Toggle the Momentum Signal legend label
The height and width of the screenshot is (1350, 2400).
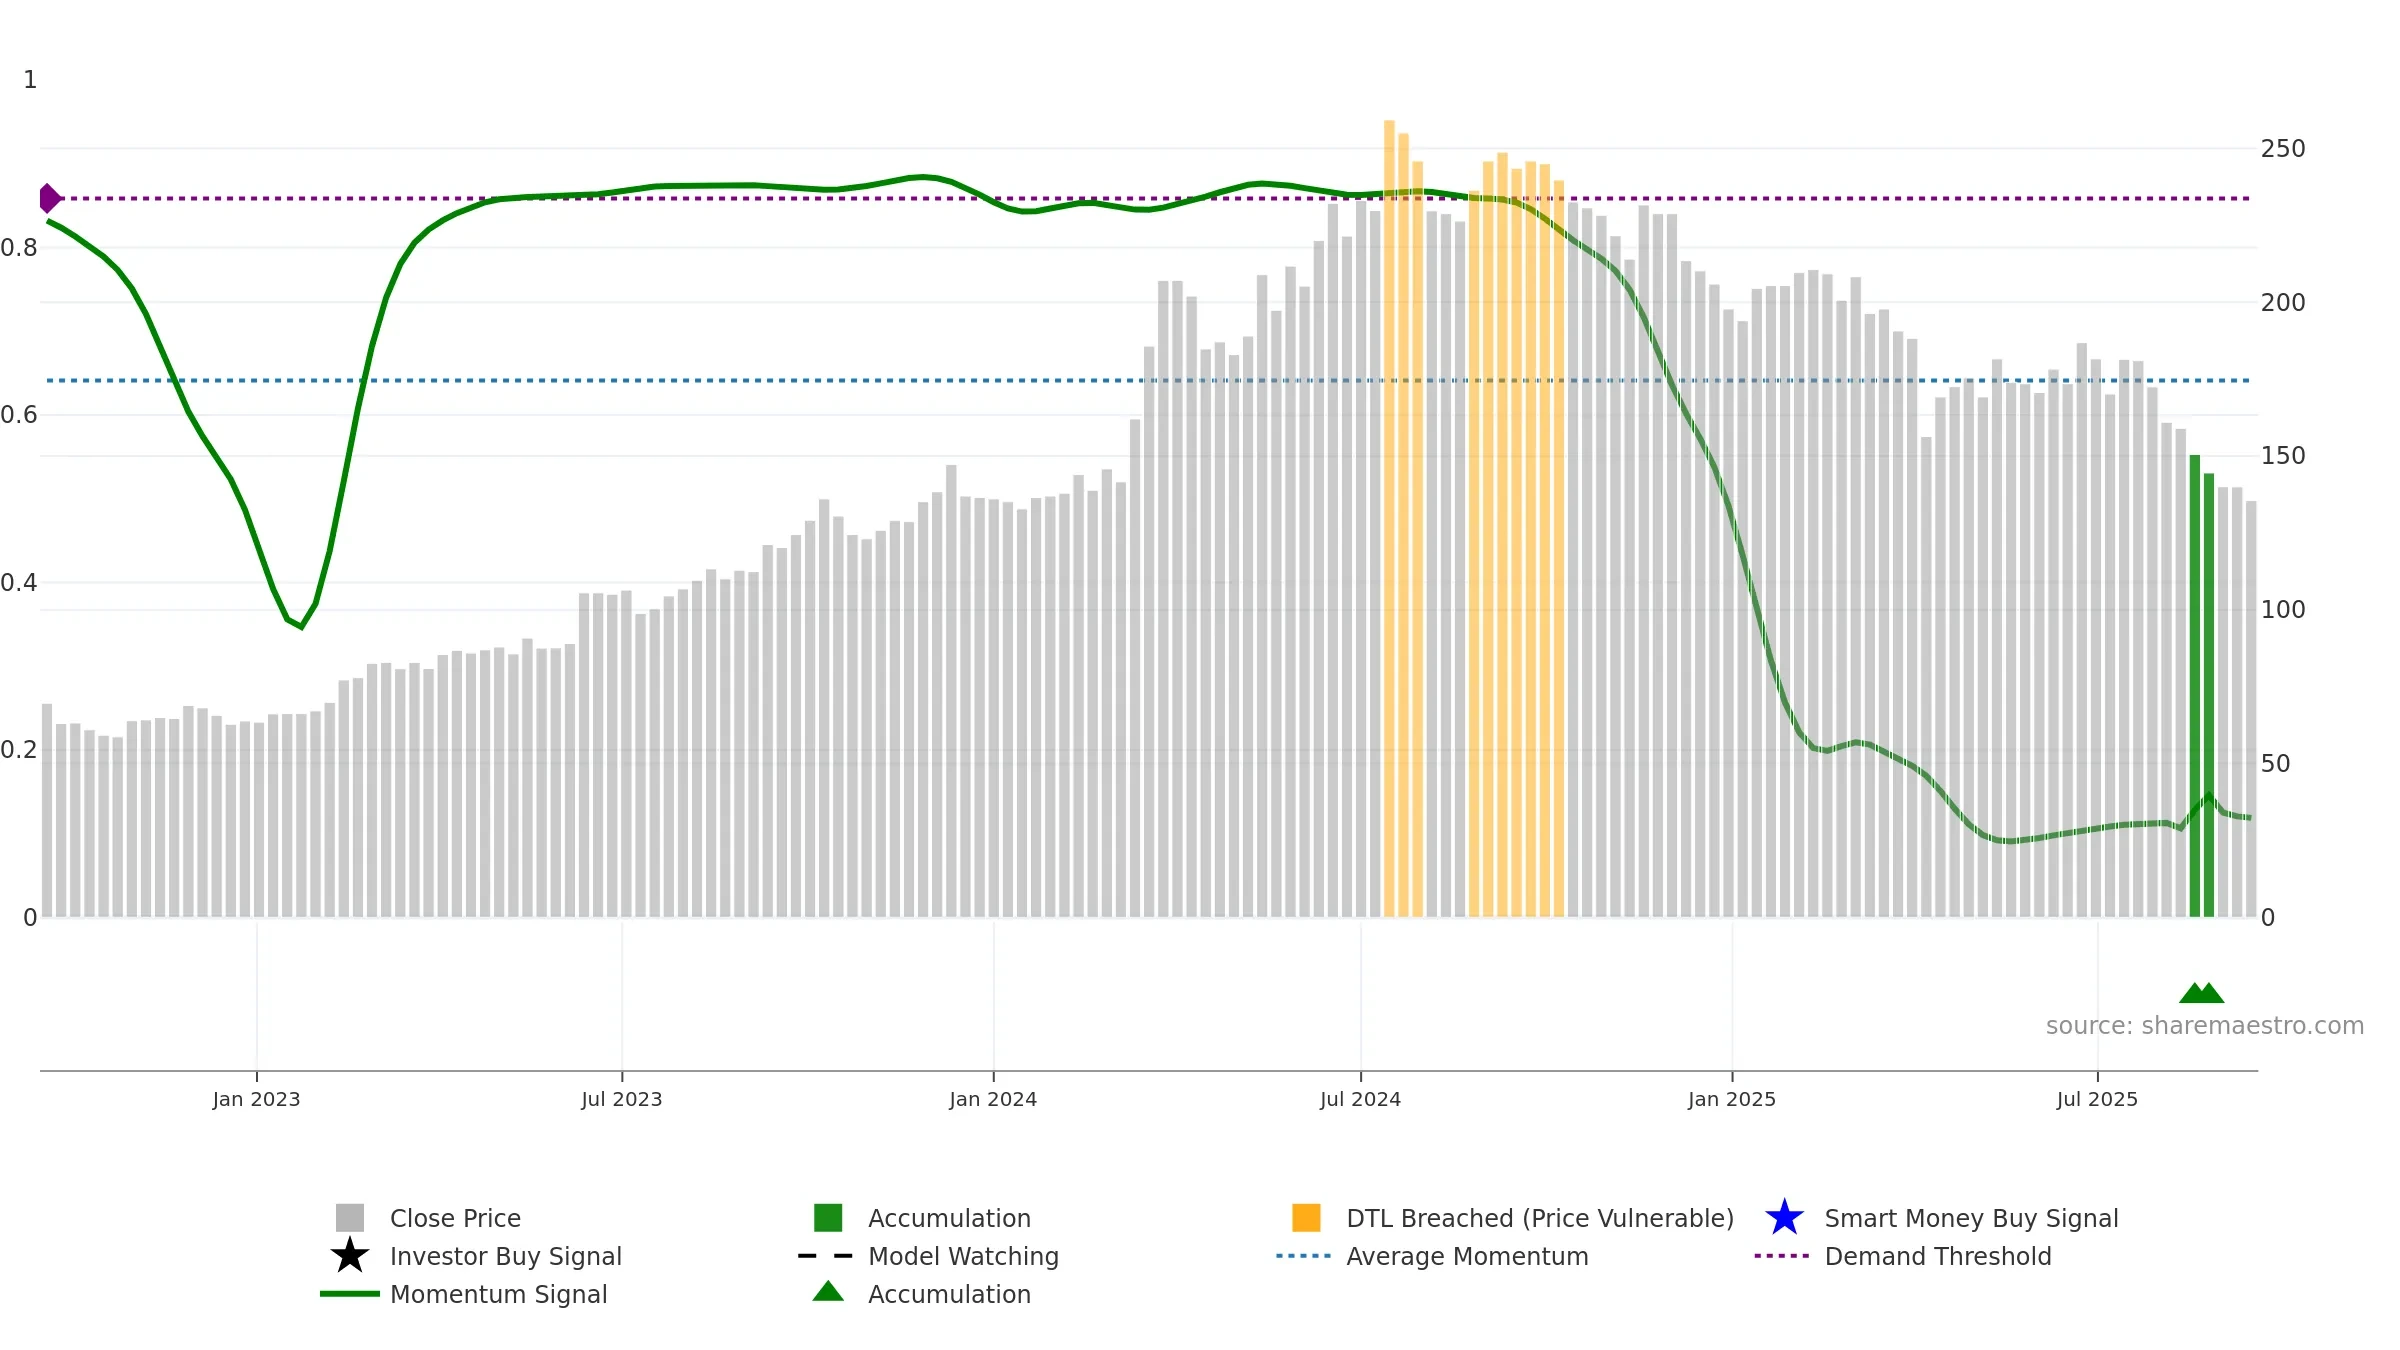point(498,1294)
